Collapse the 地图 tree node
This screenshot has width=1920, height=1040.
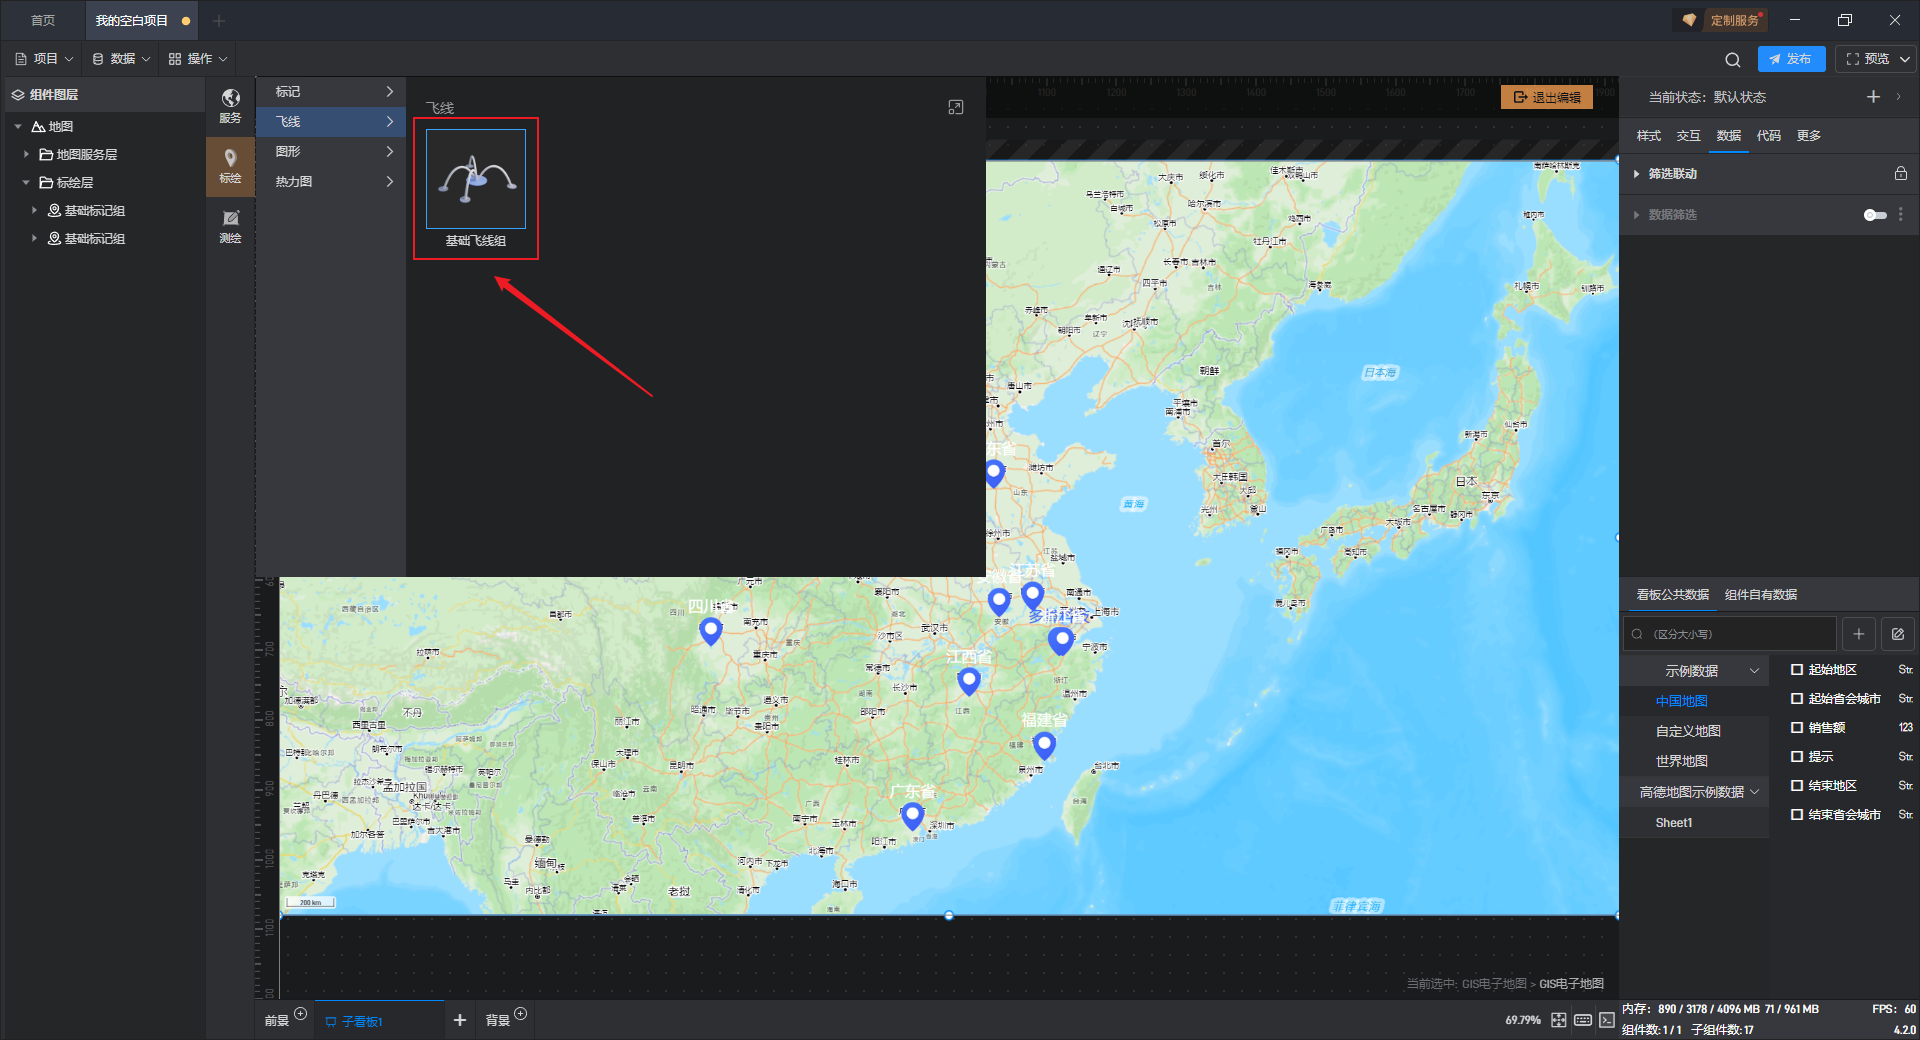point(18,127)
